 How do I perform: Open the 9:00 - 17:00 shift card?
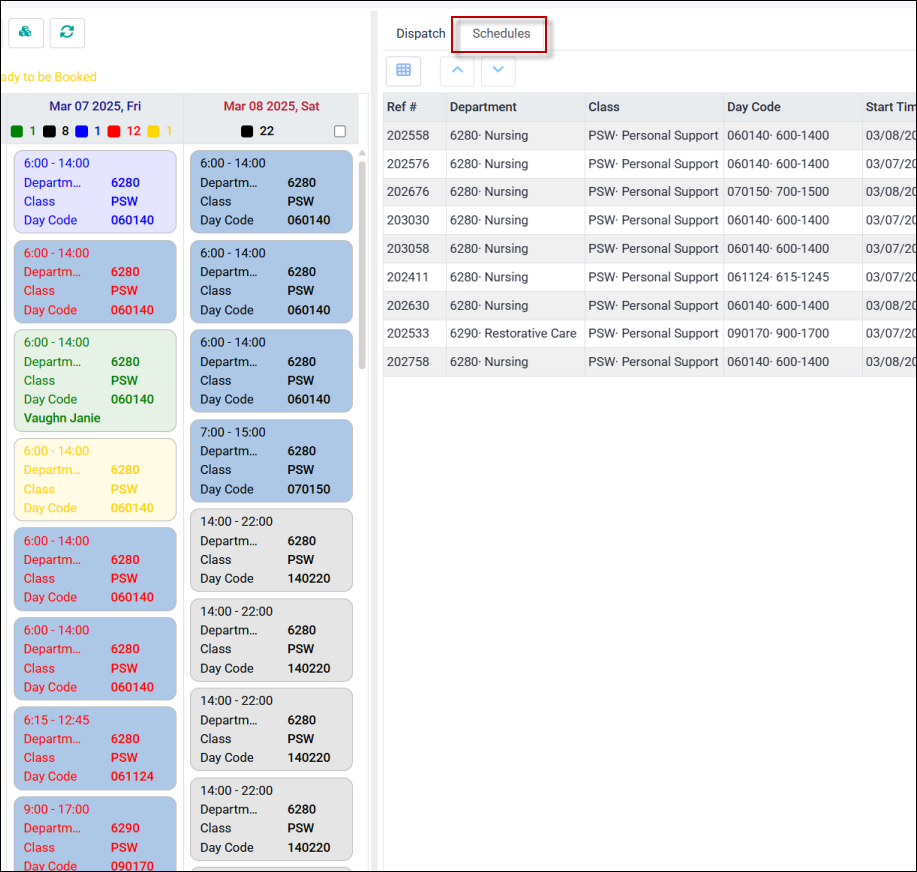[x=95, y=834]
